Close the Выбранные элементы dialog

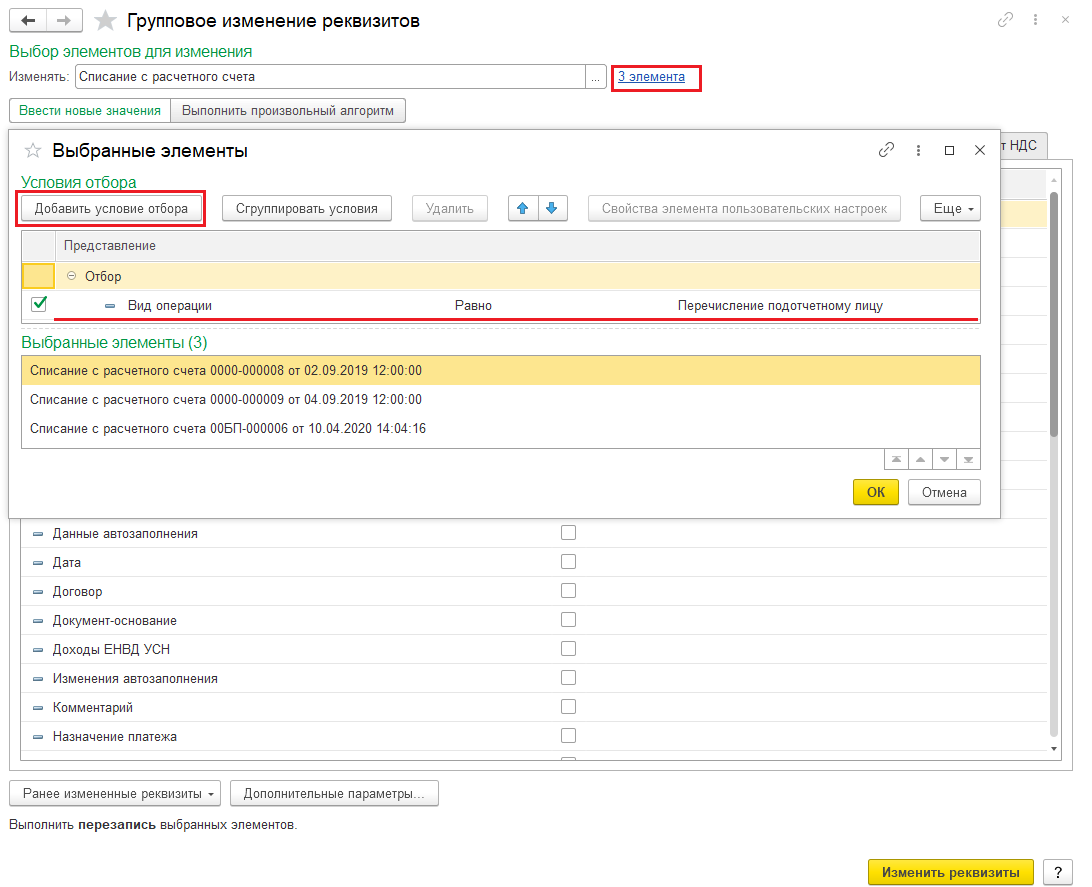click(979, 150)
